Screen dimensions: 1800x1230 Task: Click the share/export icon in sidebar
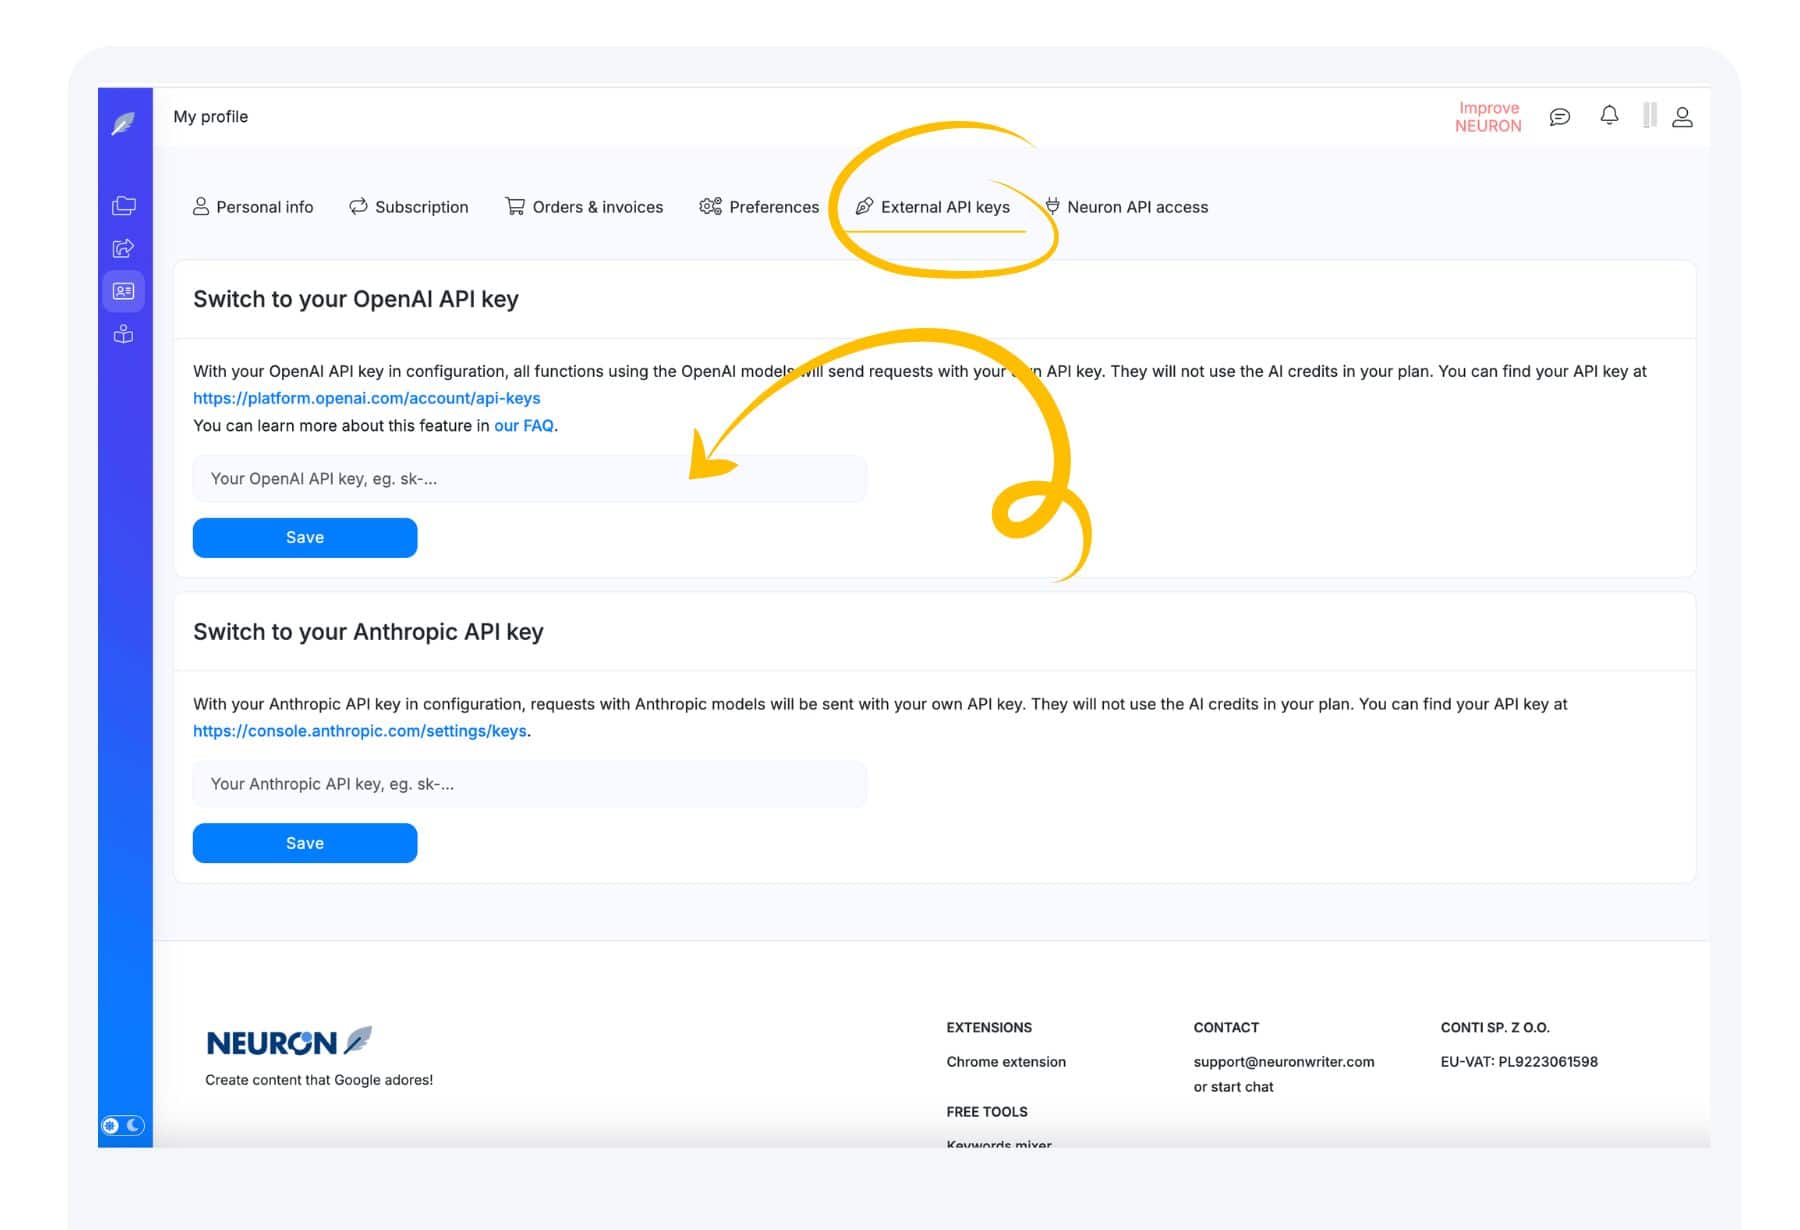[x=124, y=248]
